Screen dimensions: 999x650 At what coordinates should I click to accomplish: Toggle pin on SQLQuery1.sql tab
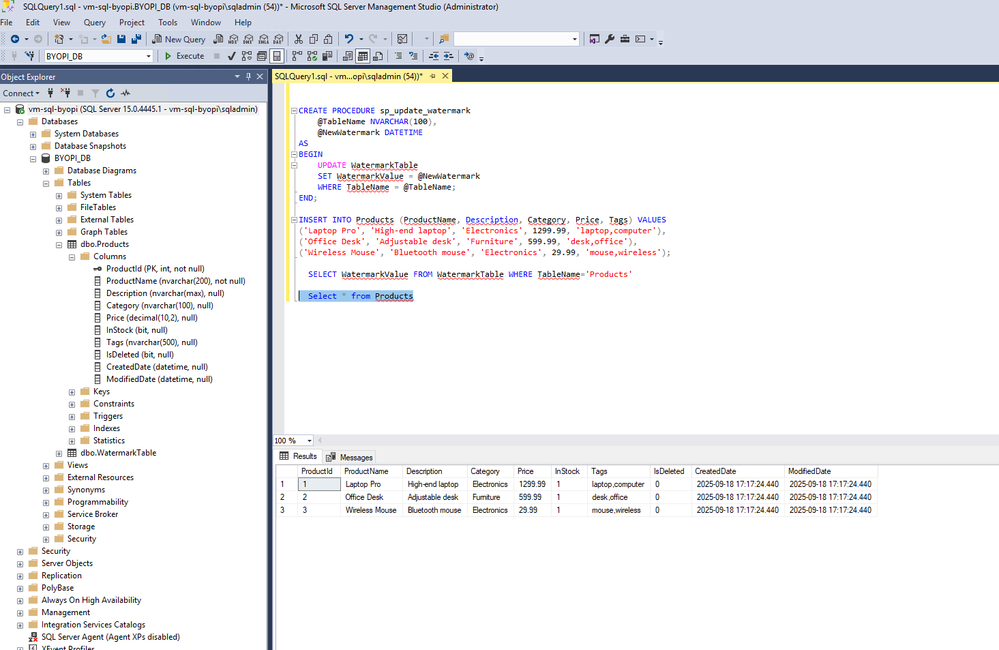pos(433,76)
